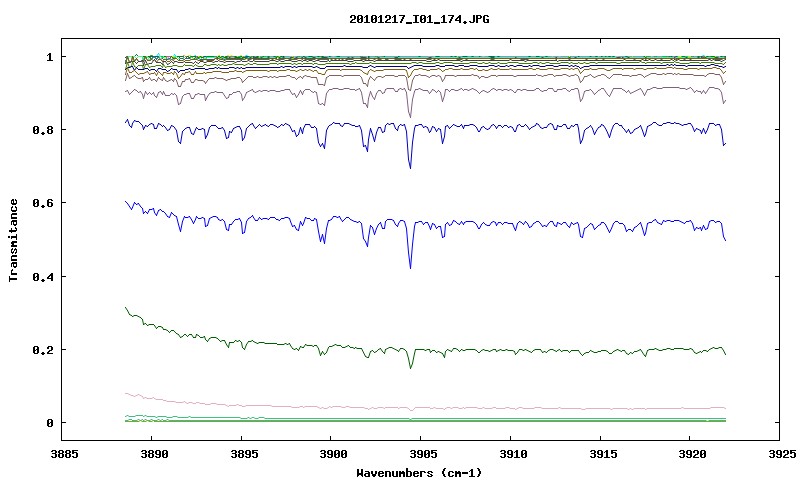
Task: Click x-axis tick label 3925
Action: 782,454
